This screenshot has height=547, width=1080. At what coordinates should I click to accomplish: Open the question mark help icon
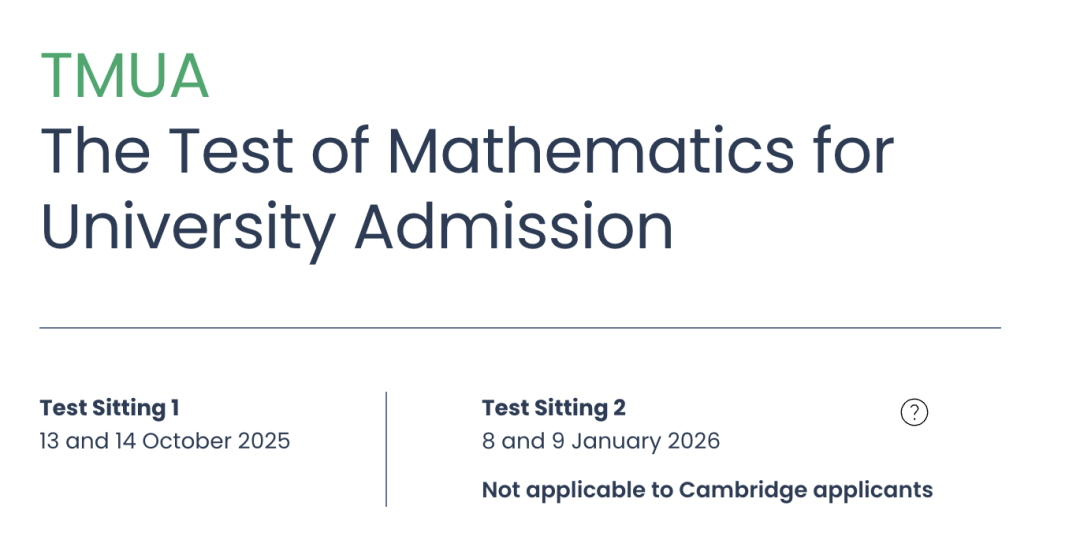click(914, 412)
